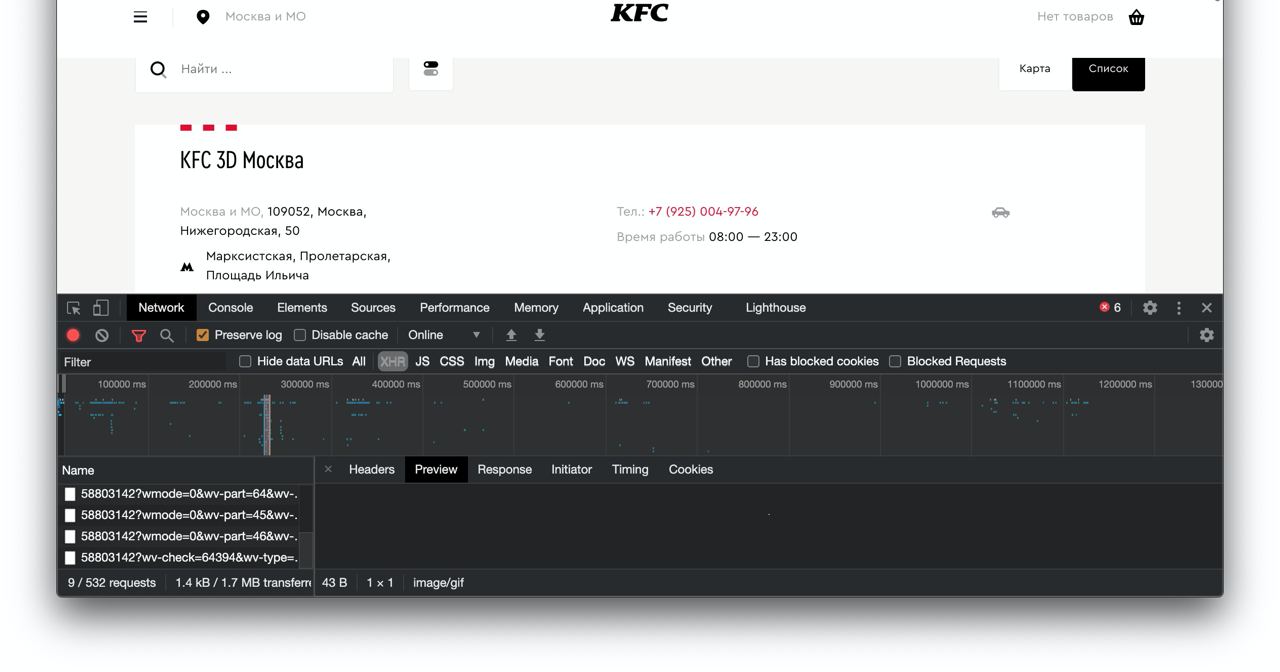
Task: Click the export HAR download arrow
Action: tap(540, 335)
